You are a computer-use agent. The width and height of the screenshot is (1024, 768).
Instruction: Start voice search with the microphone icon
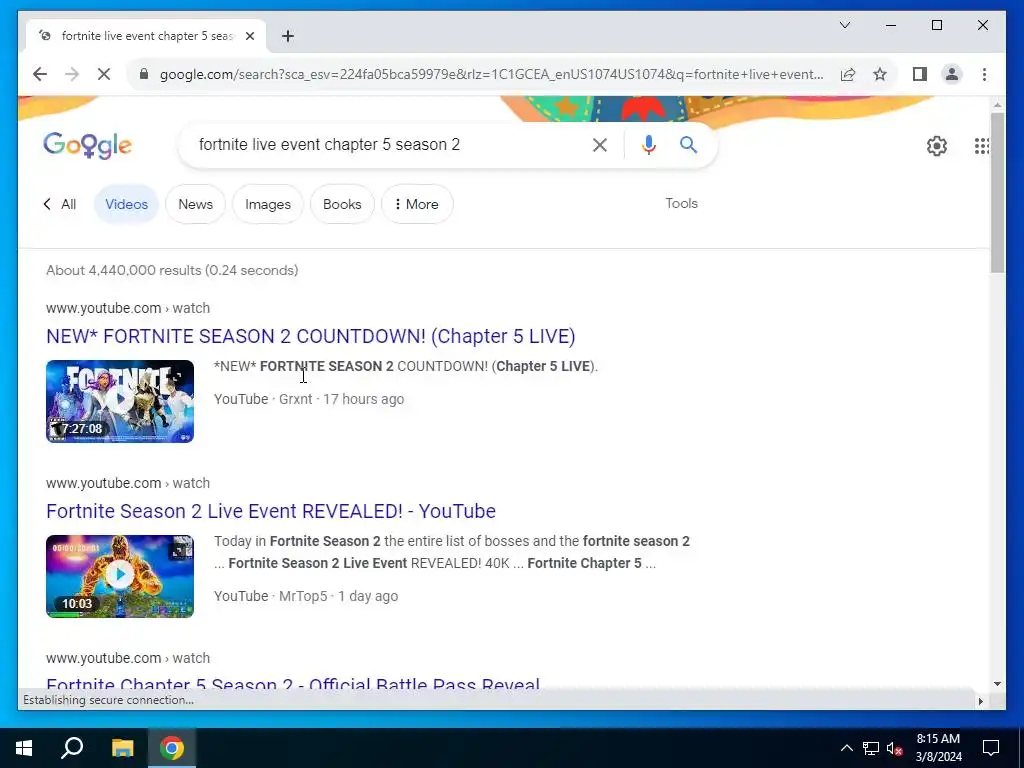[x=648, y=145]
